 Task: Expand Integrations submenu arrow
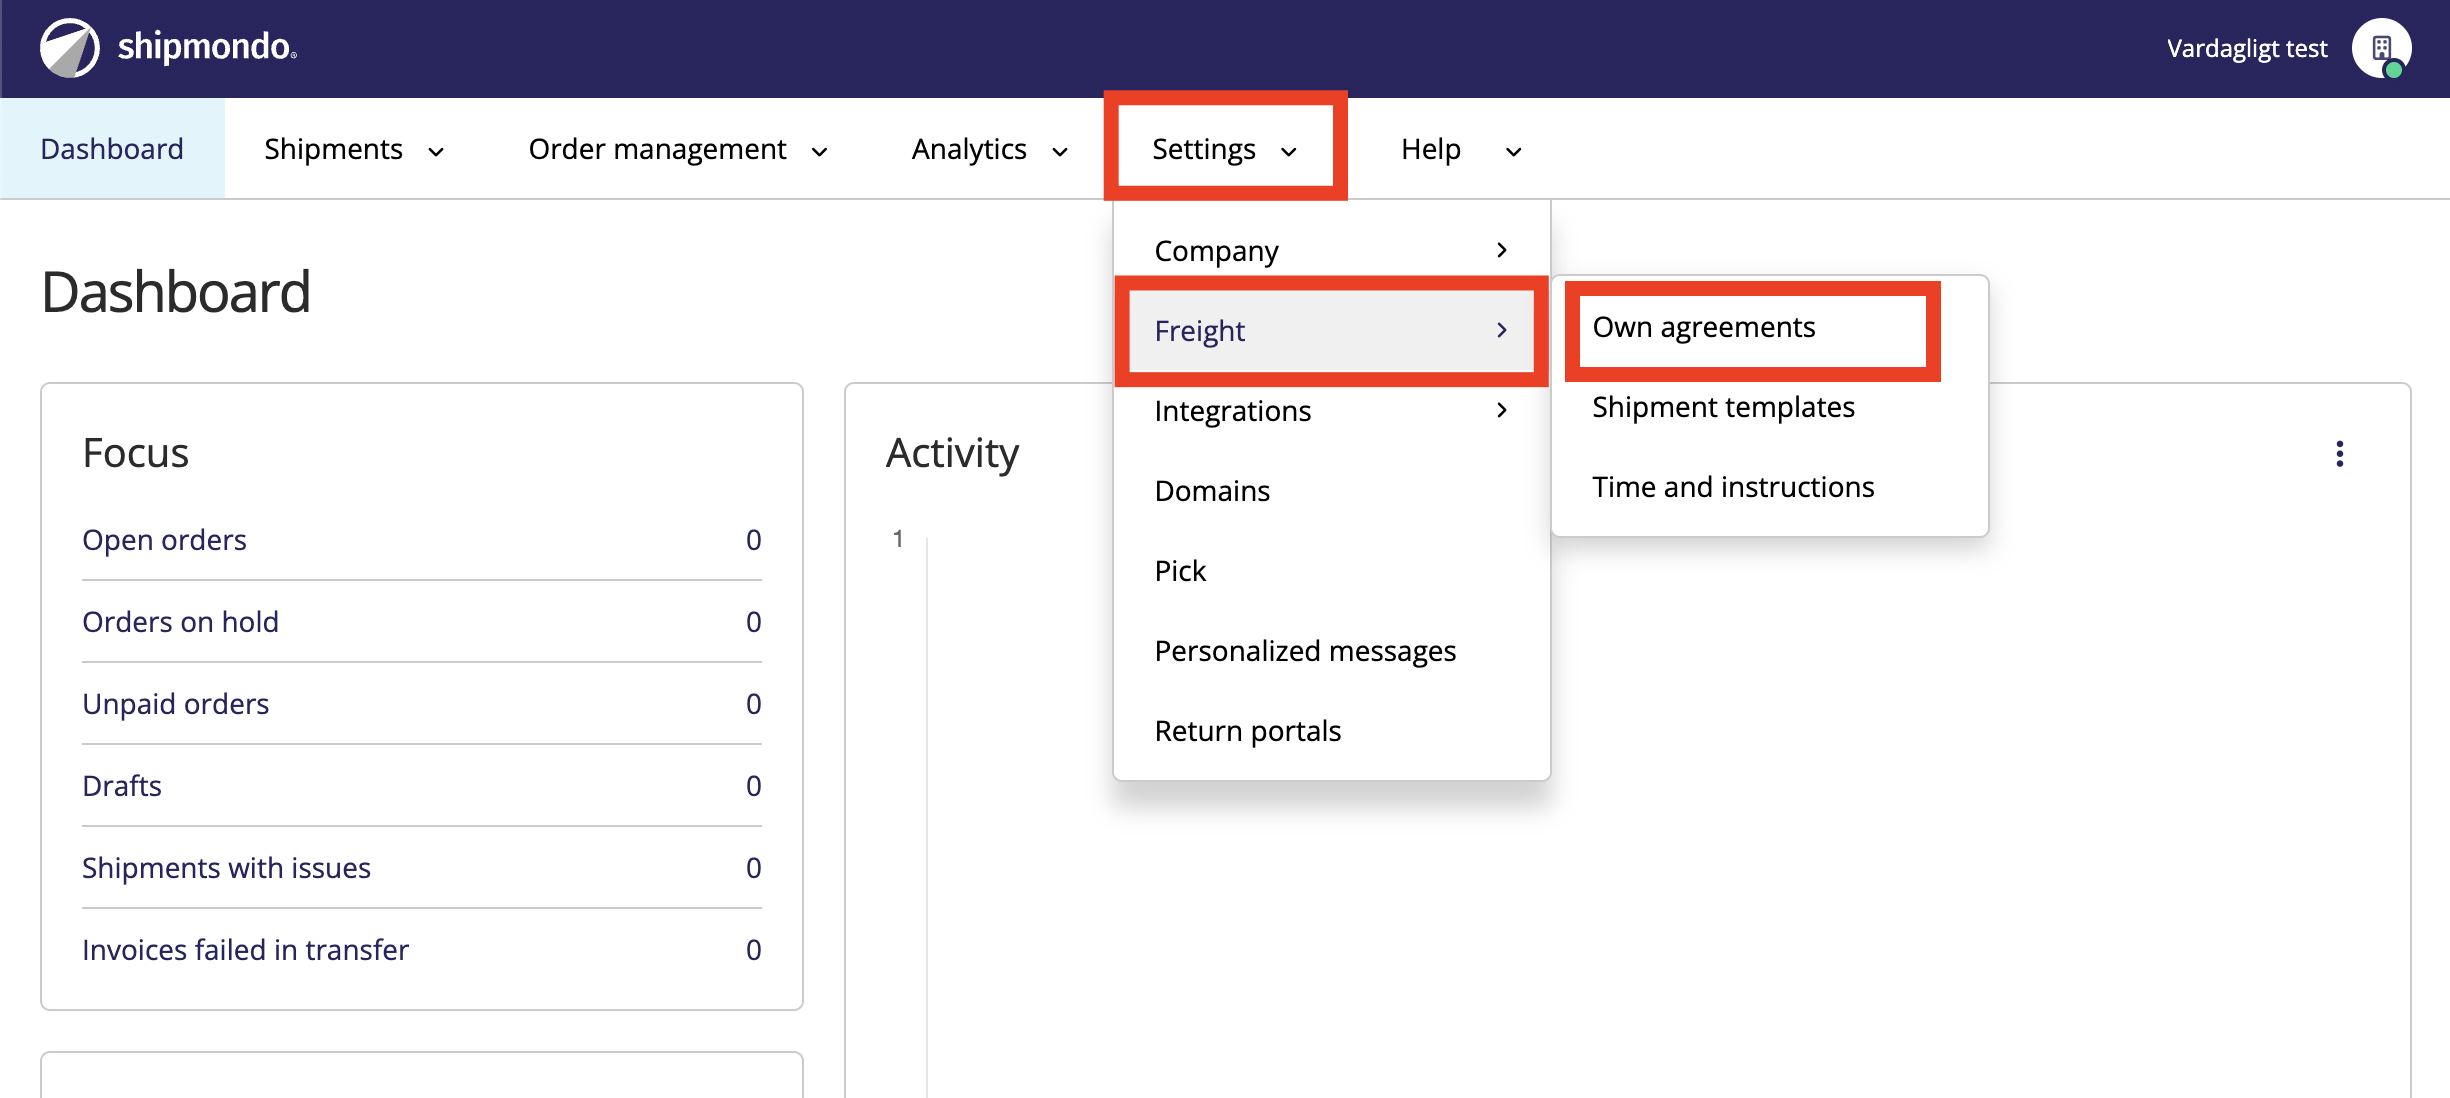click(1501, 410)
